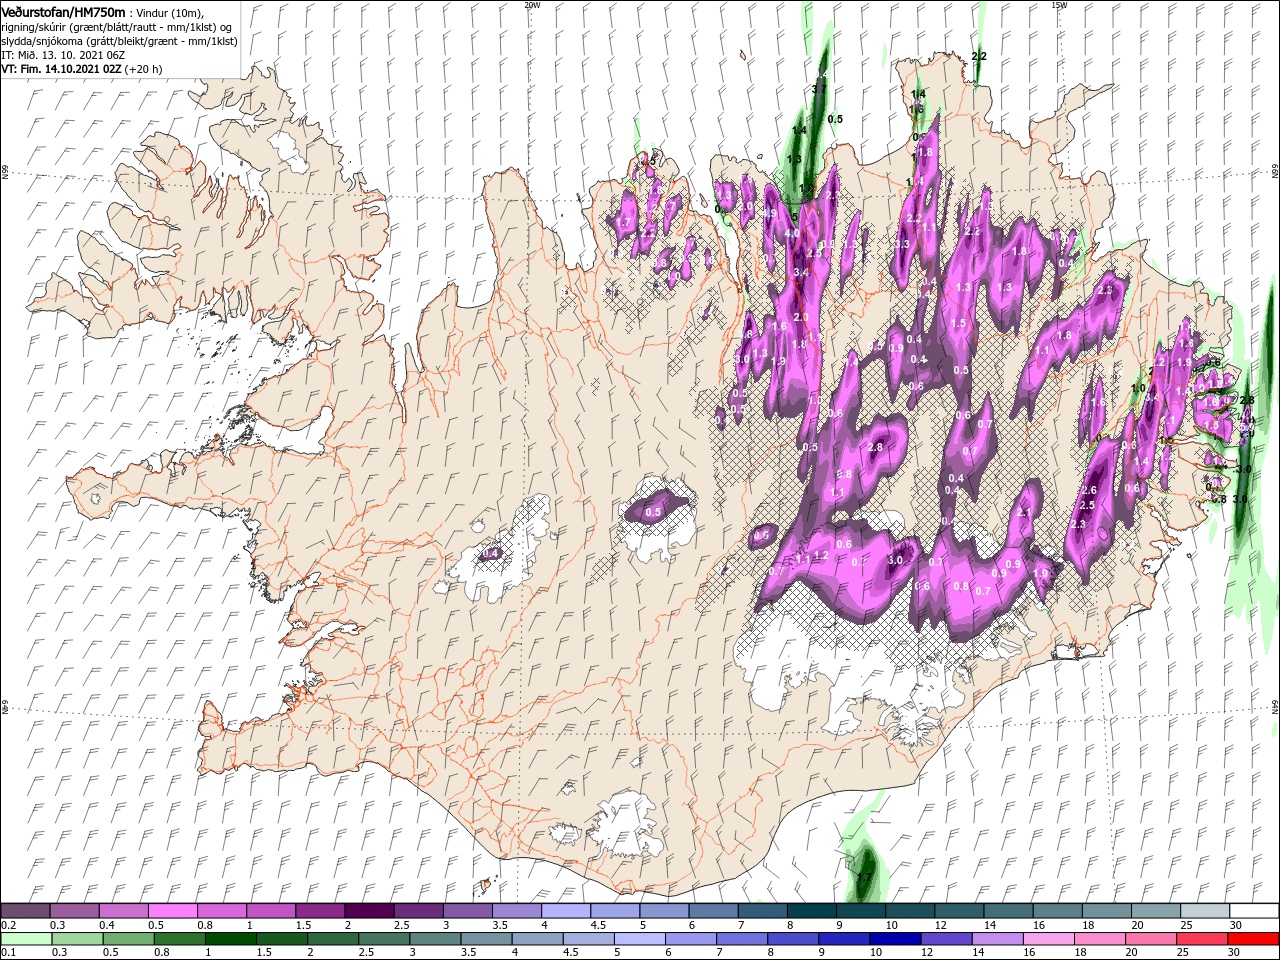The width and height of the screenshot is (1280, 960).
Task: Pick the bright pink 0.5 swatch in the upper legend
Action: [172, 911]
